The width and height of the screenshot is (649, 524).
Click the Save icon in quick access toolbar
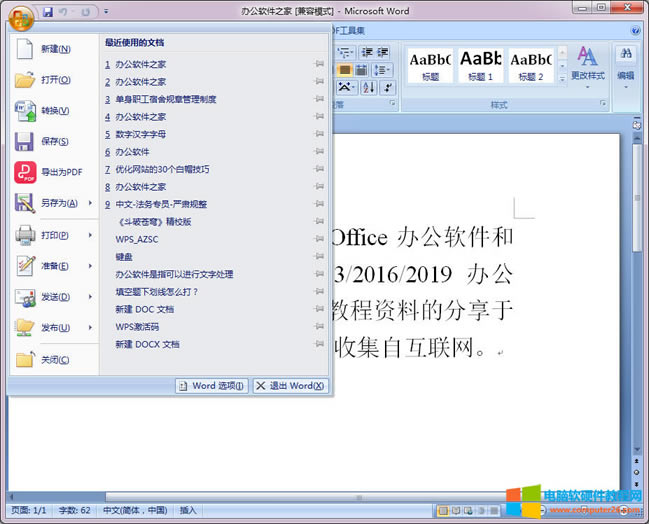pos(47,12)
